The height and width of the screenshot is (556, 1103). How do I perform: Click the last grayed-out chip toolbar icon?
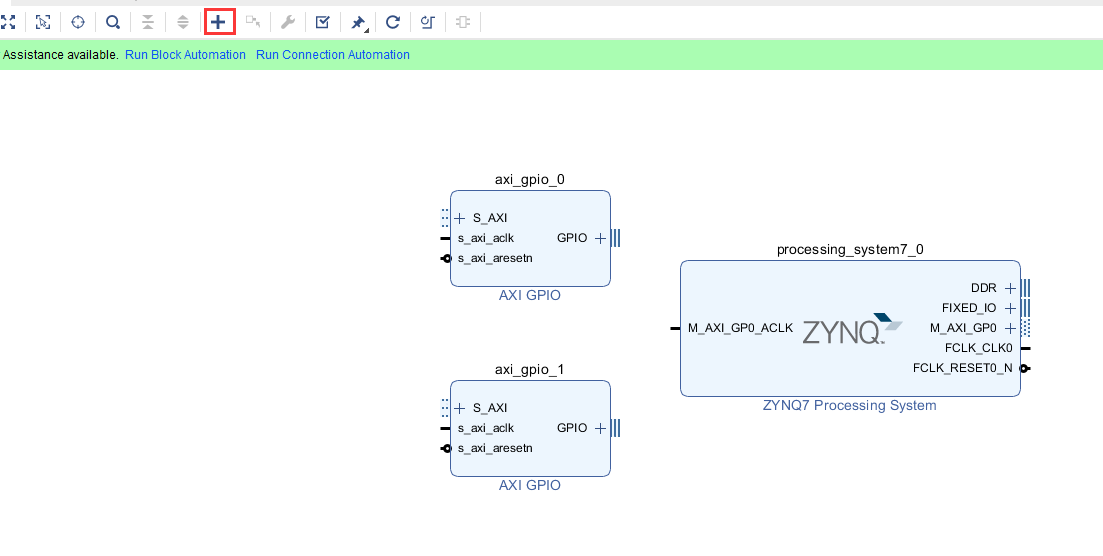pyautogui.click(x=462, y=23)
